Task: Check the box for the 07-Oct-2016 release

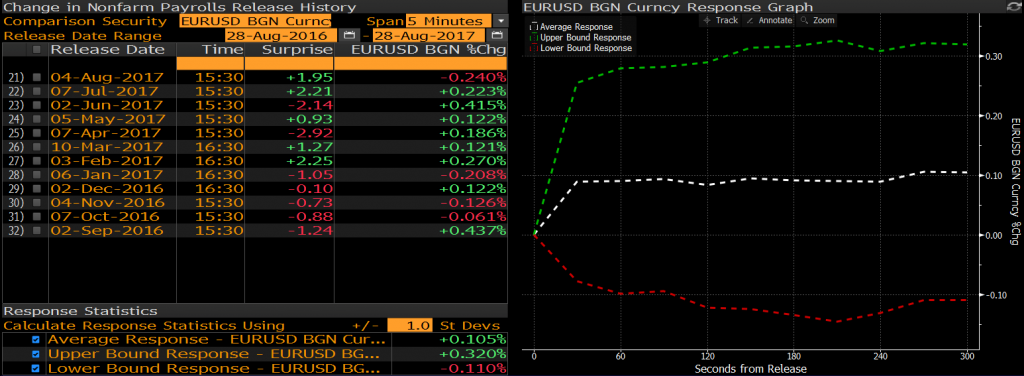Action: (37, 217)
